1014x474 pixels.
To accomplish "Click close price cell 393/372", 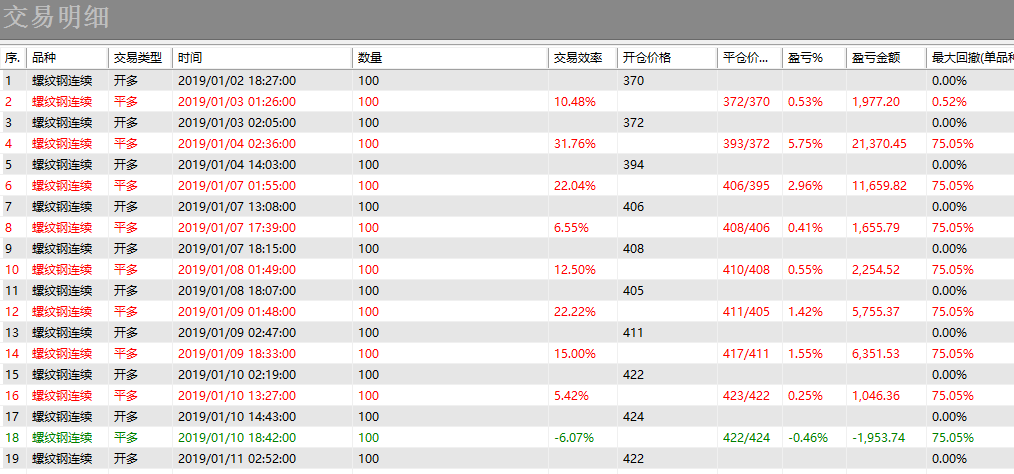I will (x=746, y=144).
